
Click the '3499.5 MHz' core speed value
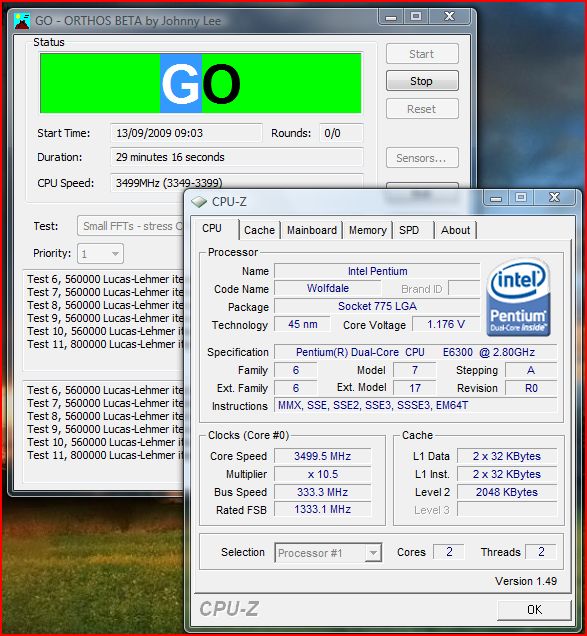(x=323, y=456)
